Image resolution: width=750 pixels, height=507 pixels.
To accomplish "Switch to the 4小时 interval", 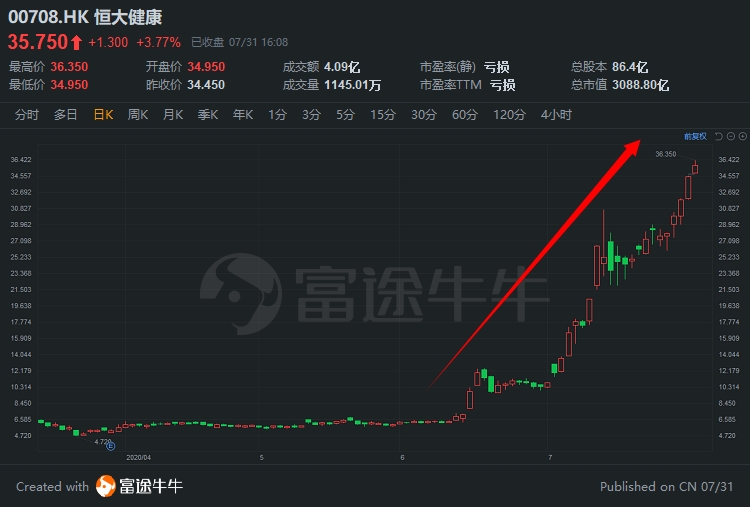I will tap(556, 115).
